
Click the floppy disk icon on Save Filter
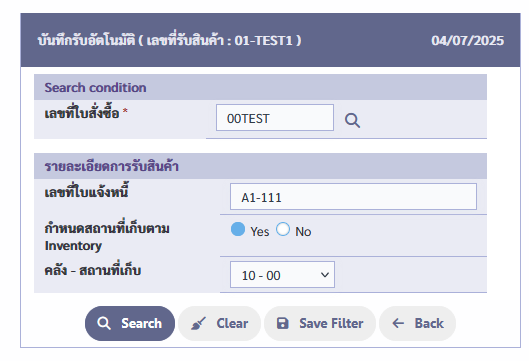click(282, 323)
